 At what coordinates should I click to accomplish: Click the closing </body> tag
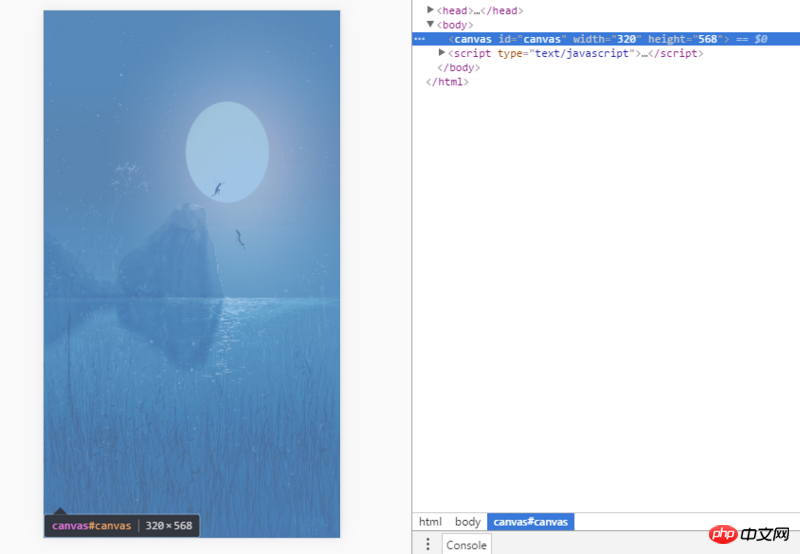click(x=459, y=67)
